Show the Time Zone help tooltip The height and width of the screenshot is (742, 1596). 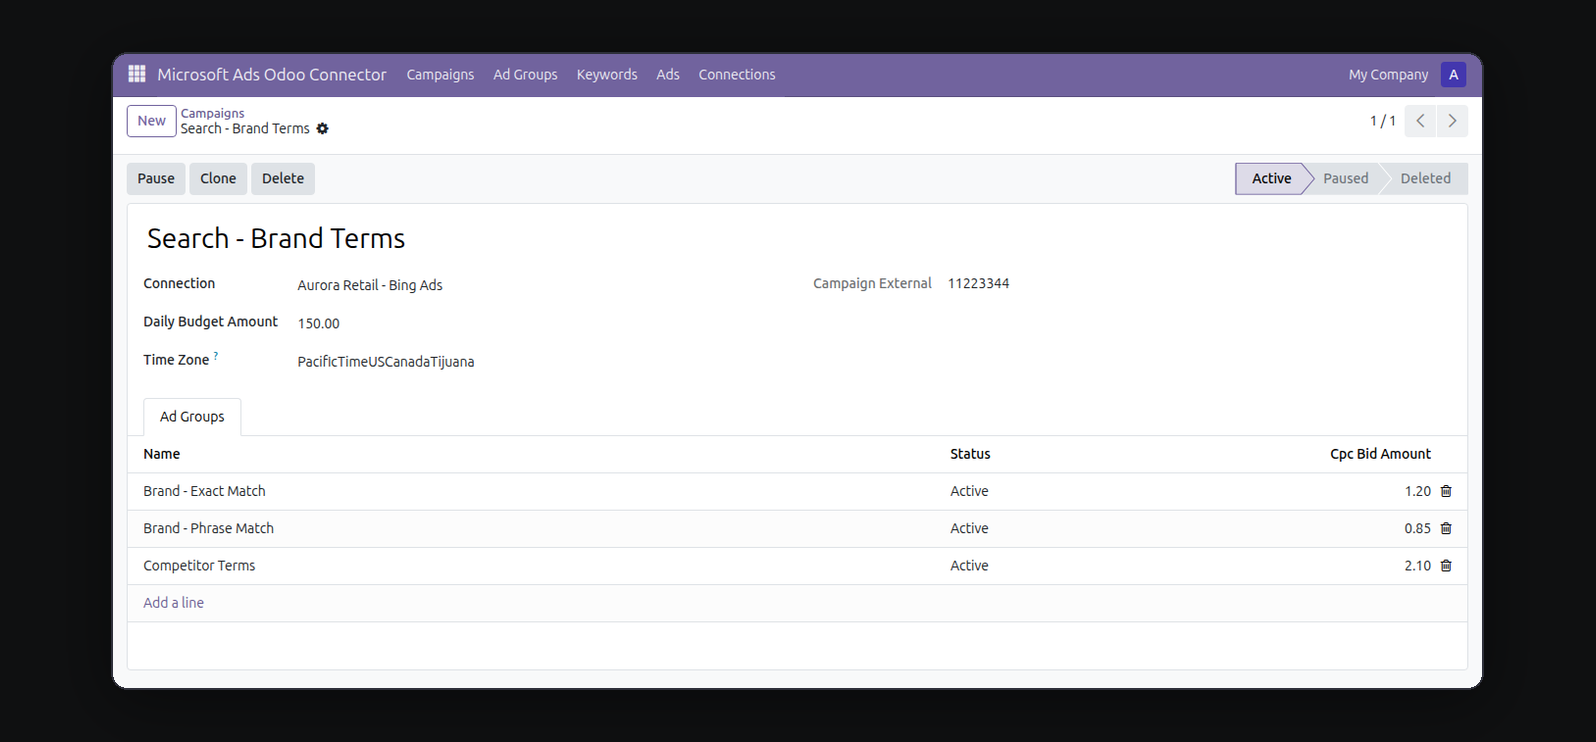point(216,355)
